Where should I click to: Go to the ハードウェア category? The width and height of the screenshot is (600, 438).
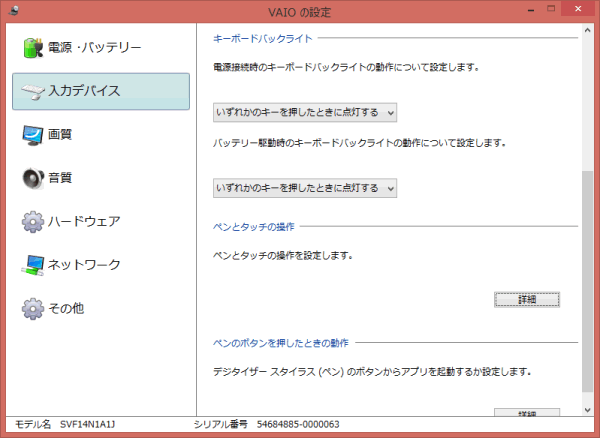101,221
